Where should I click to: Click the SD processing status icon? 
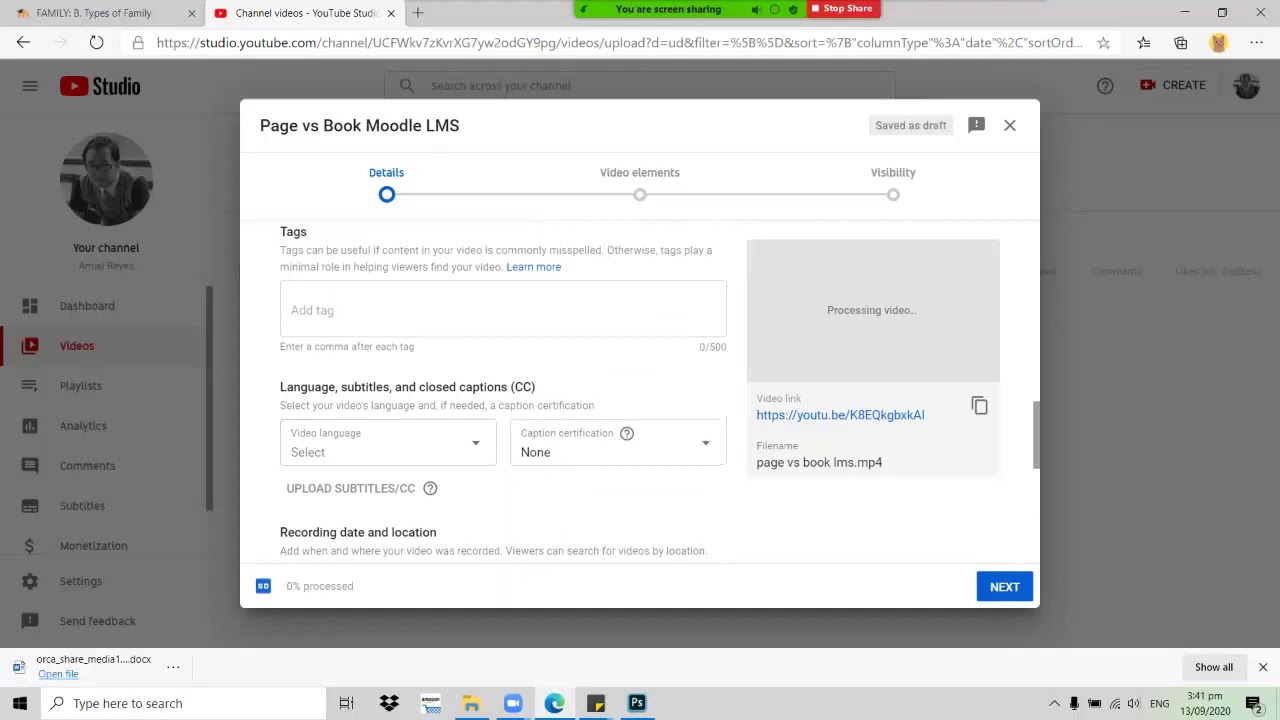coord(263,586)
